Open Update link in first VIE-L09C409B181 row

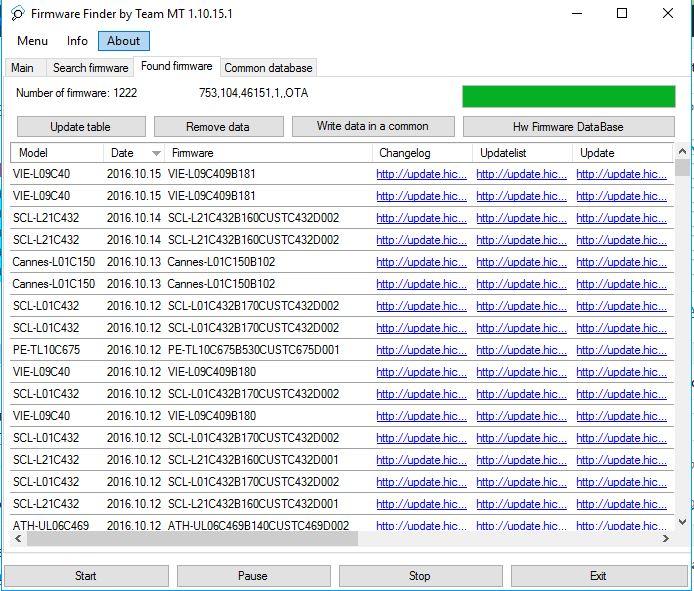click(x=621, y=174)
